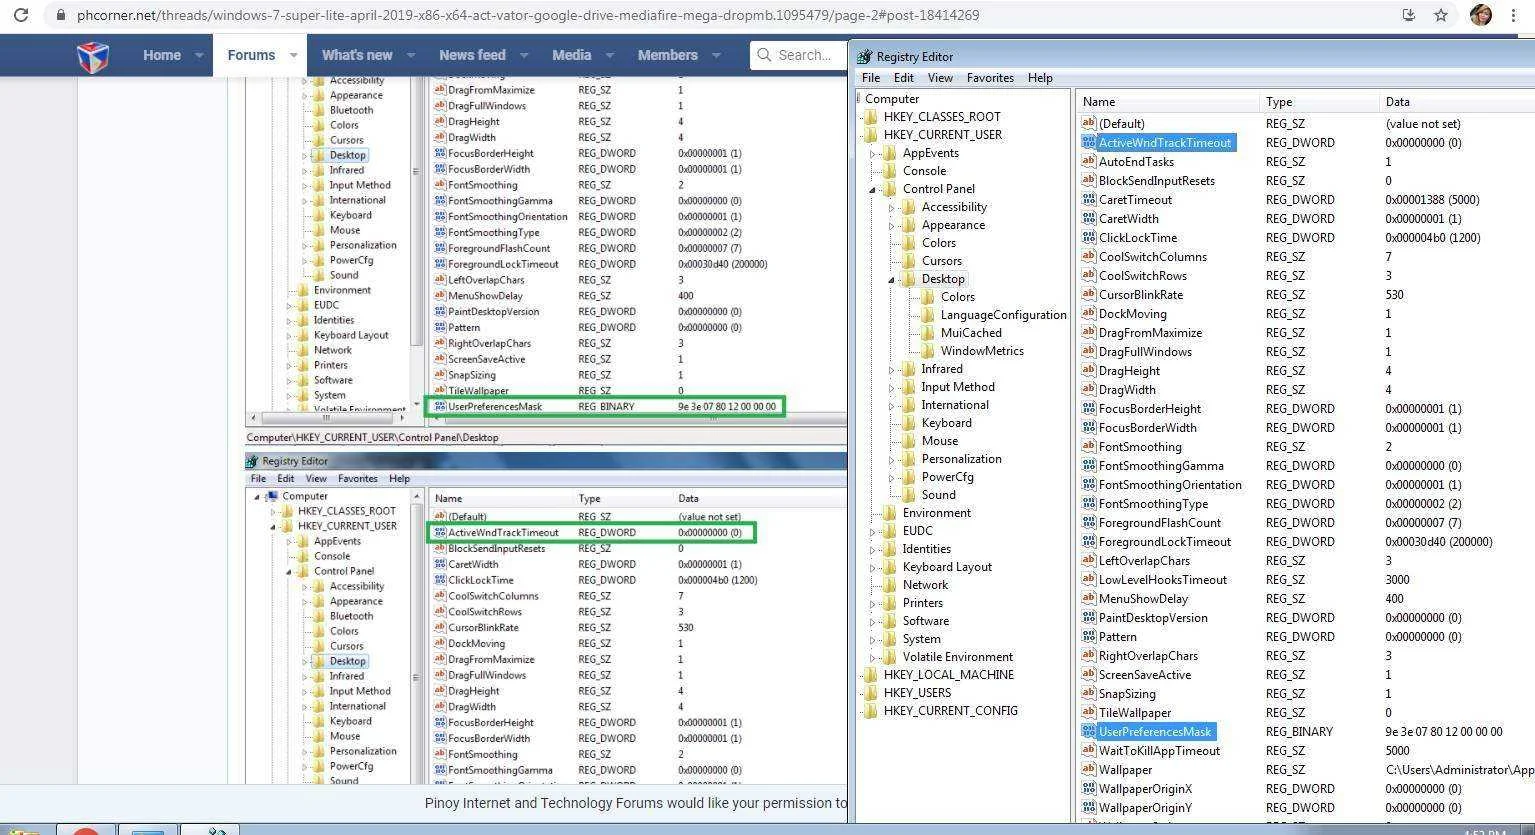
Task: Open the Registry Editor View menu
Action: click(940, 78)
